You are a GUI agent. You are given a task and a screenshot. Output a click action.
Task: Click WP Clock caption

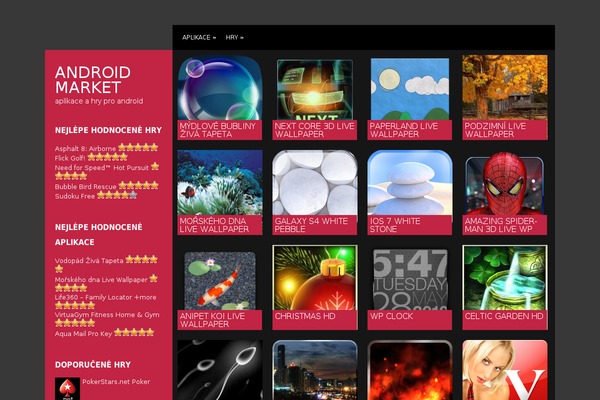410,320
